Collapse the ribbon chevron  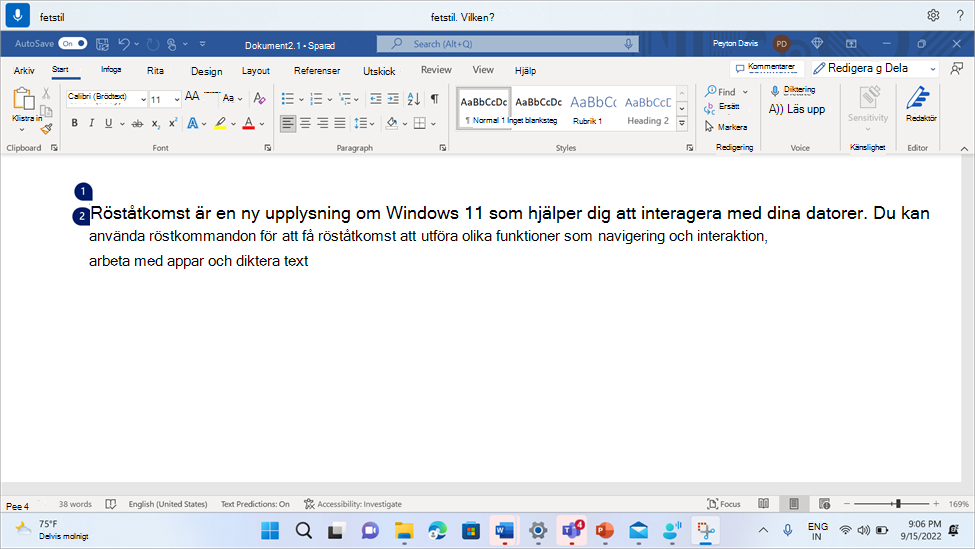pyautogui.click(x=964, y=149)
